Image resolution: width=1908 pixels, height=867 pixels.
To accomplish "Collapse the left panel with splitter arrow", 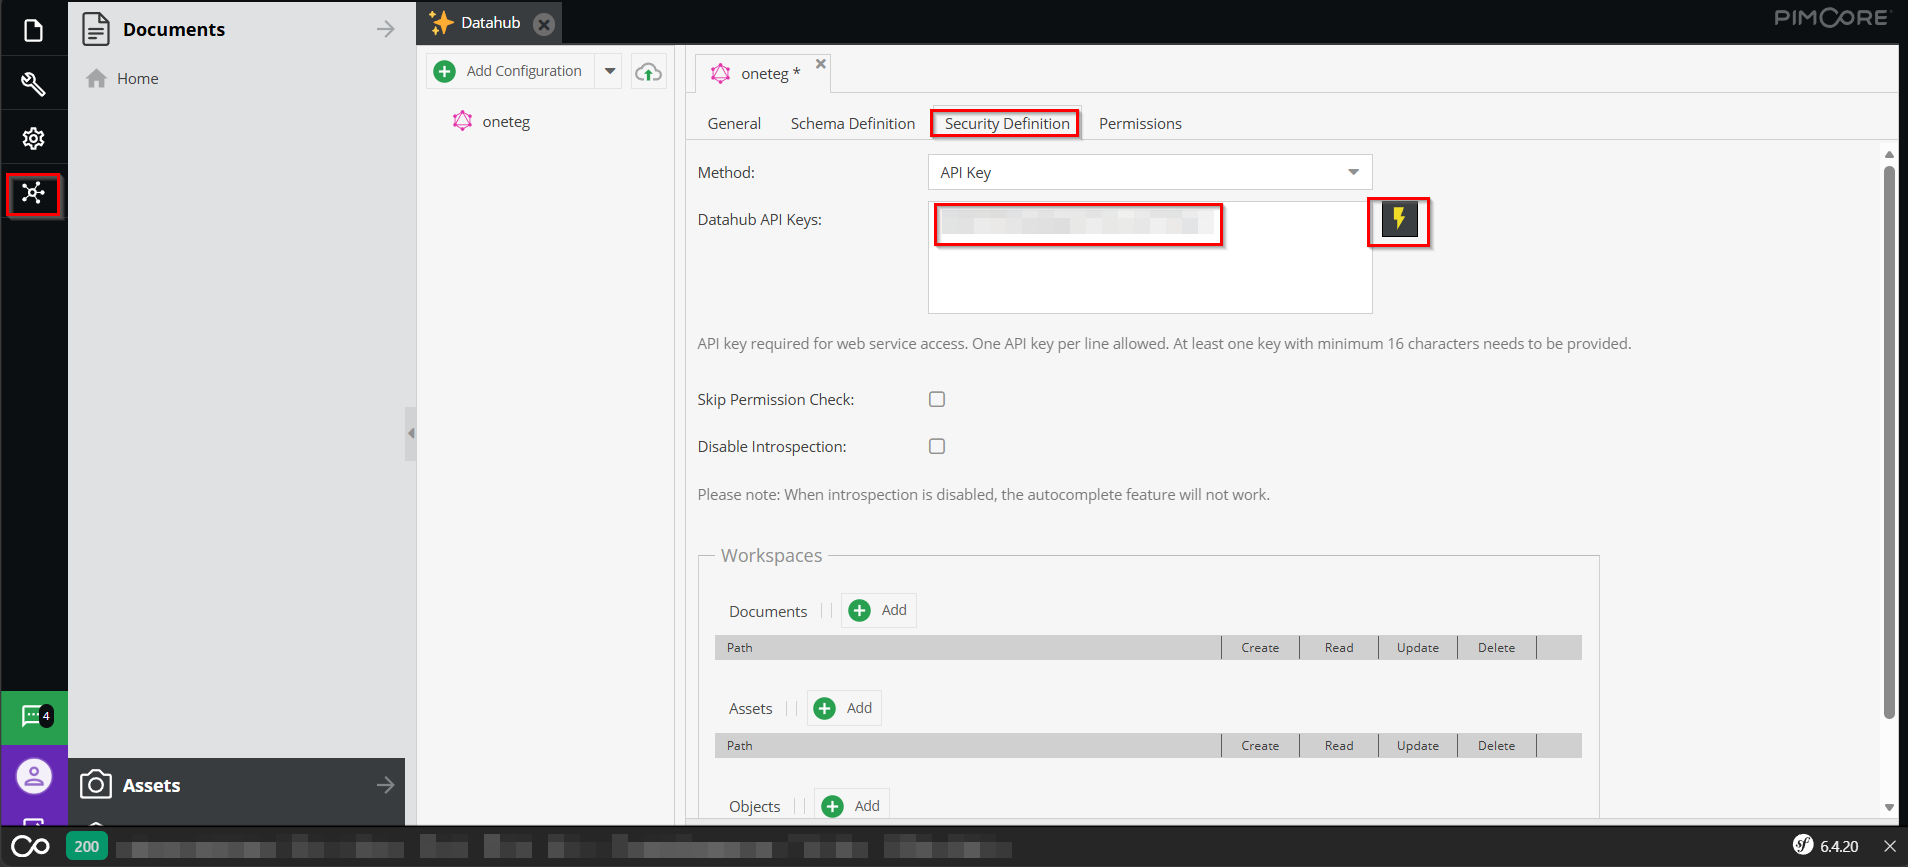I will point(411,433).
